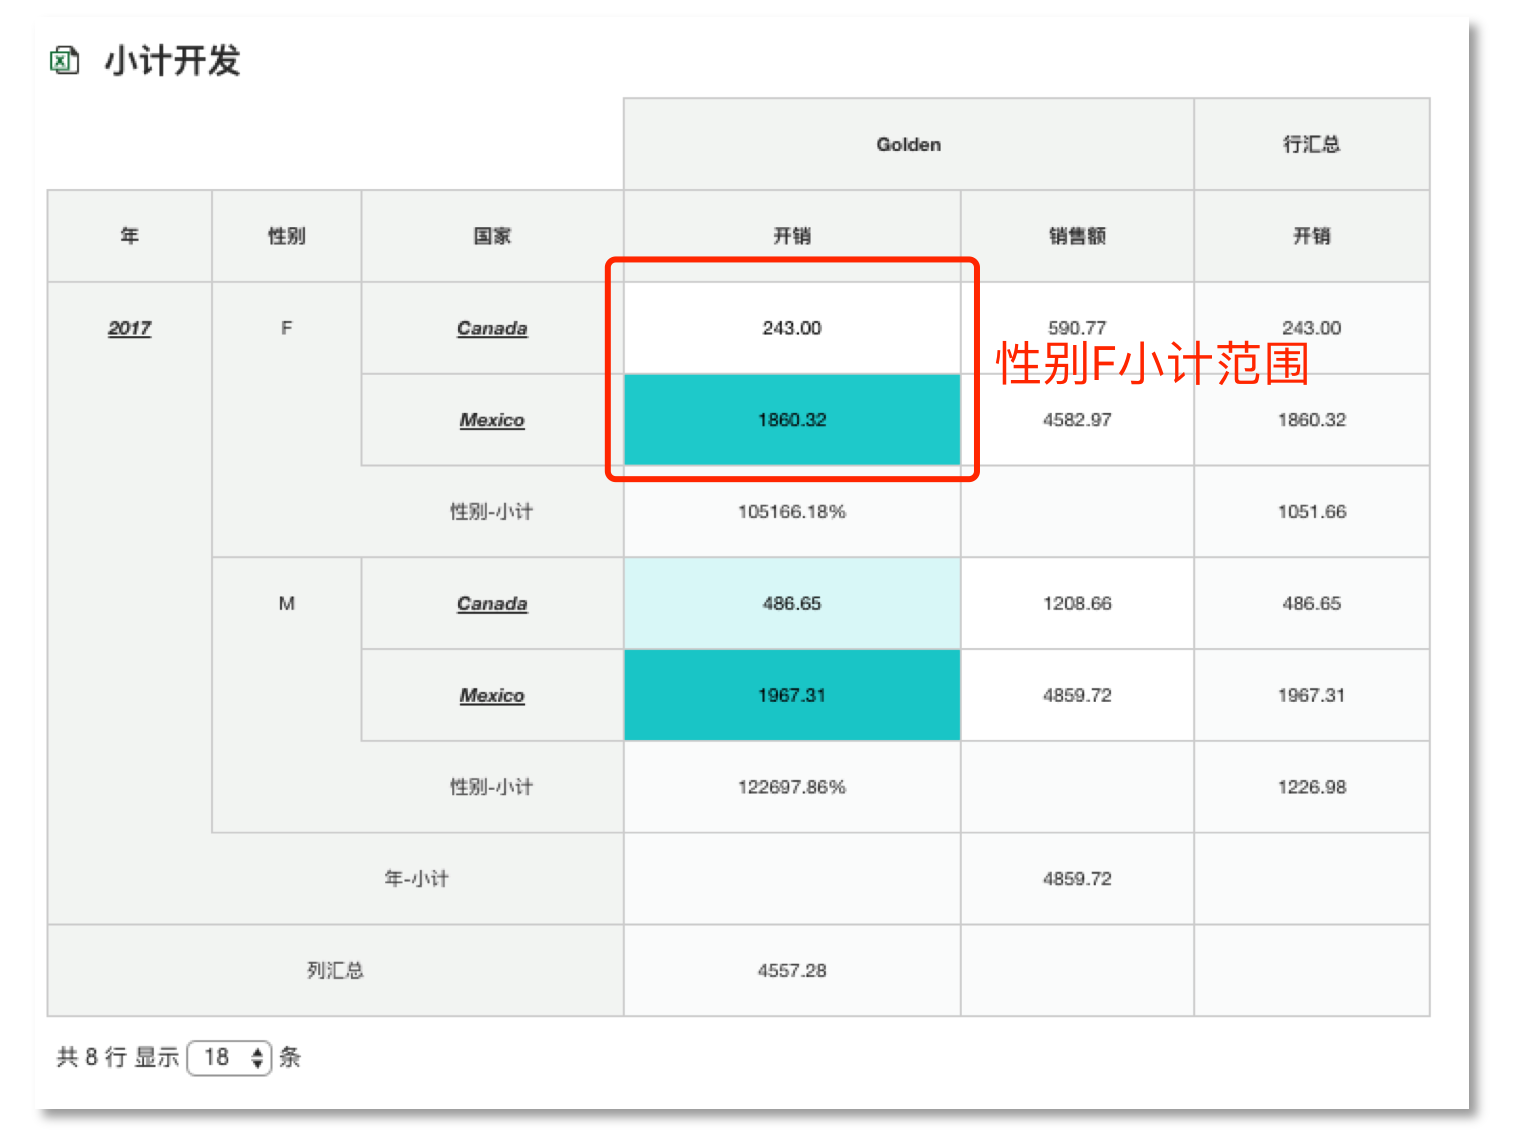Open Mexico link in gender F group
This screenshot has height=1142, width=1534.
tap(491, 420)
